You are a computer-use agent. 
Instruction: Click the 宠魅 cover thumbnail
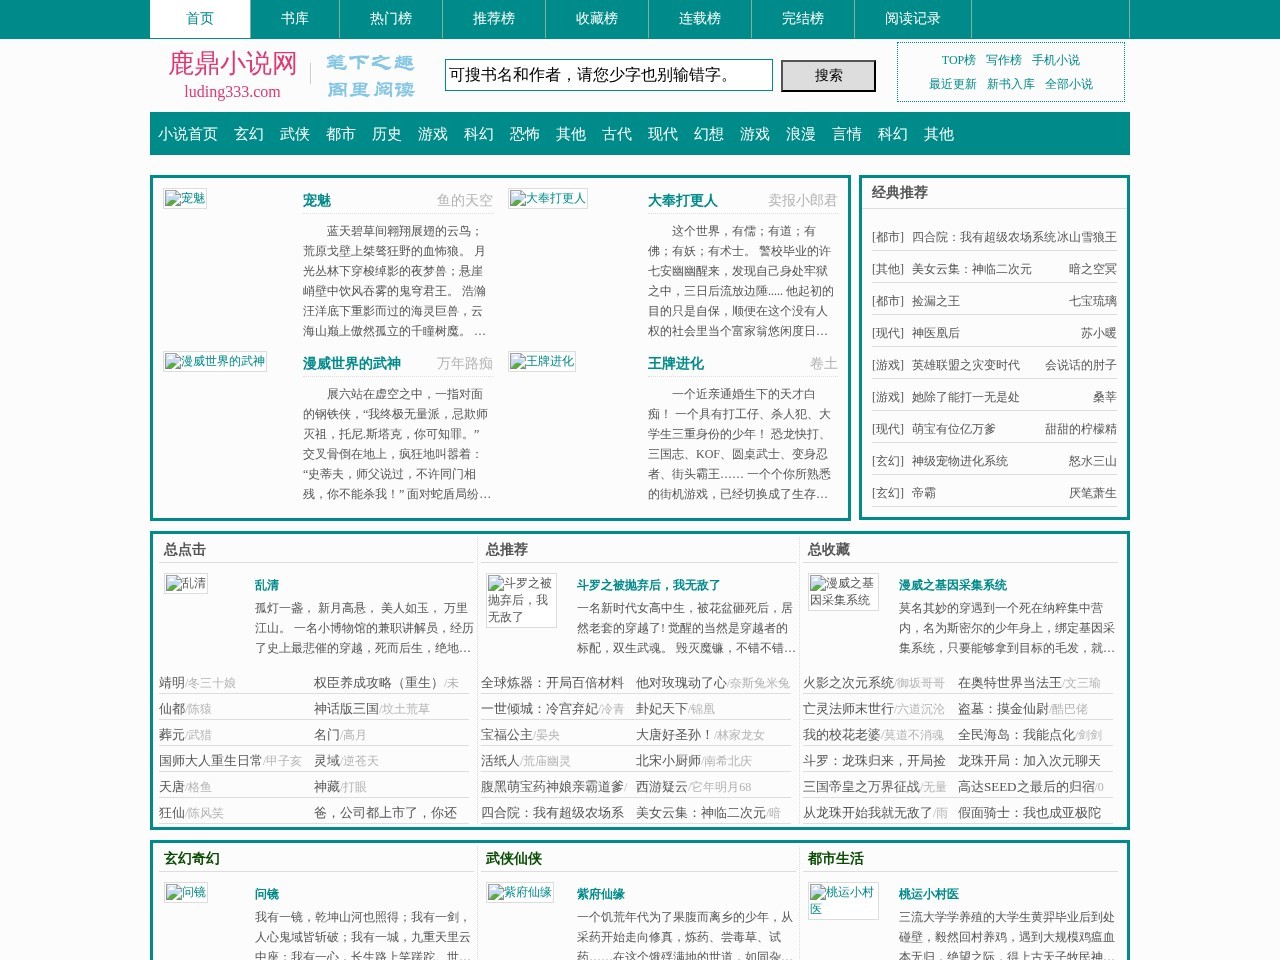185,198
